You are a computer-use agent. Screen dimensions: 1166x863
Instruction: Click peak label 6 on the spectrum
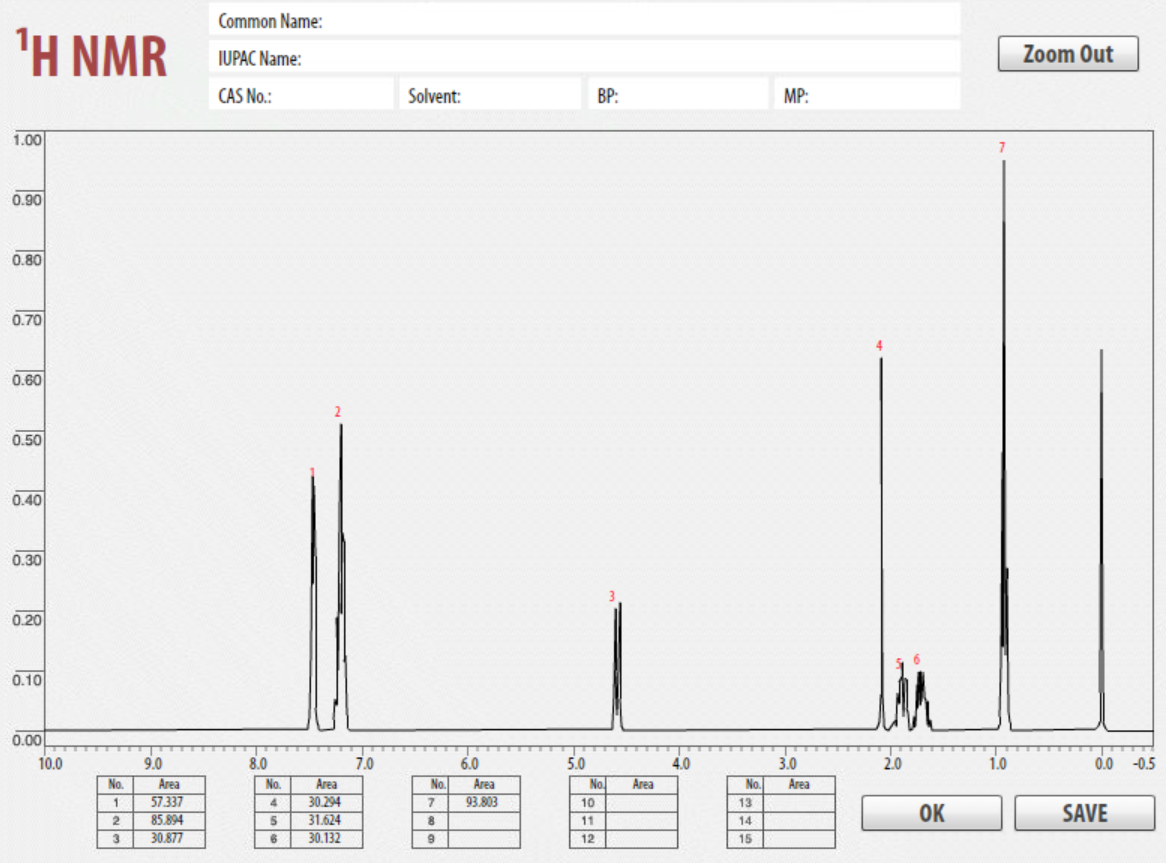tap(916, 660)
